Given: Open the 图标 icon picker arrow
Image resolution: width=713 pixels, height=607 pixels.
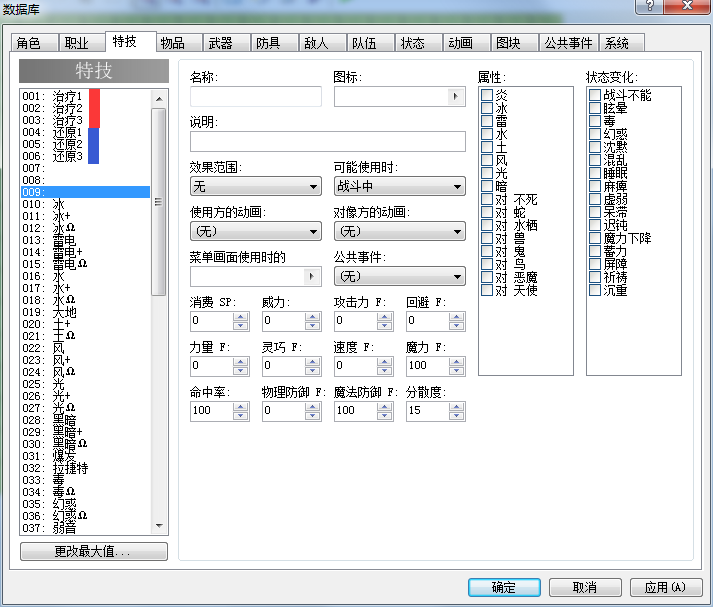Looking at the screenshot, I should pyautogui.click(x=456, y=96).
